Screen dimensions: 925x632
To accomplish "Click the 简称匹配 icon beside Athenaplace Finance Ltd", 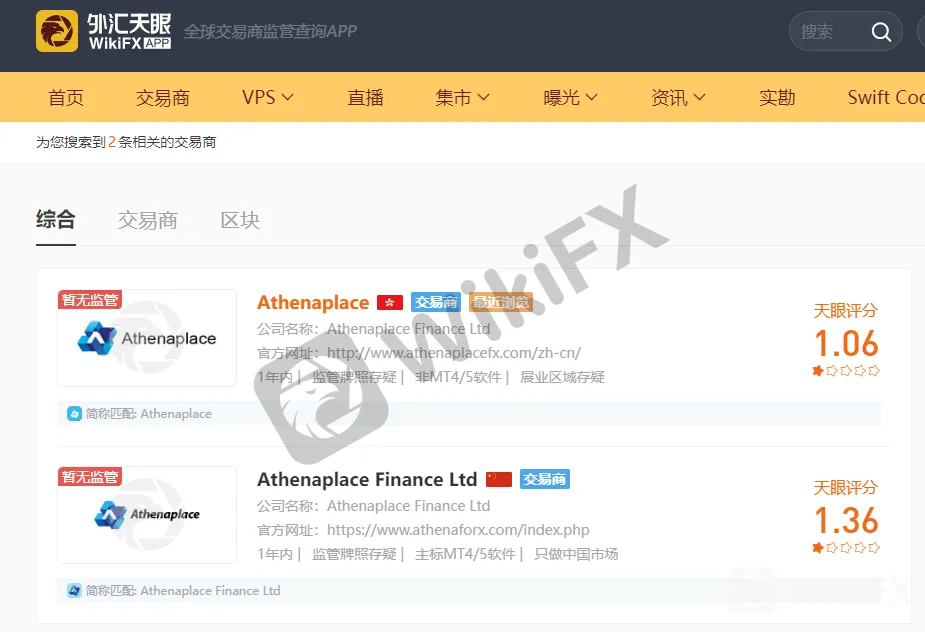I will [74, 590].
